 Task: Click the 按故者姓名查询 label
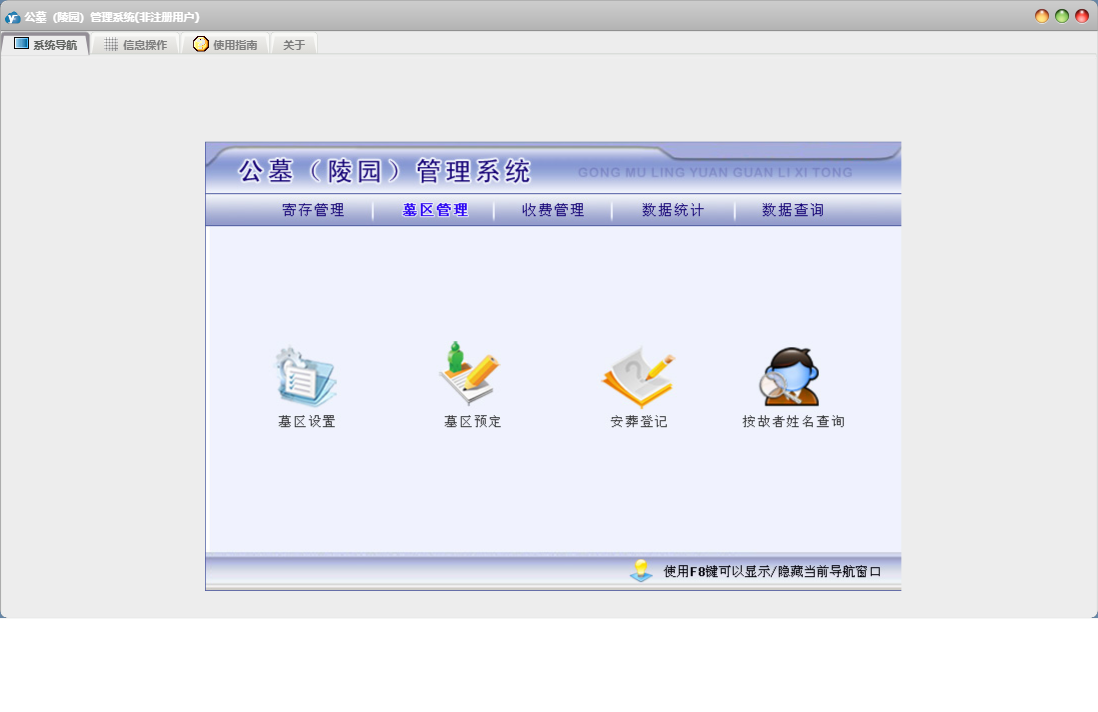pyautogui.click(x=793, y=421)
